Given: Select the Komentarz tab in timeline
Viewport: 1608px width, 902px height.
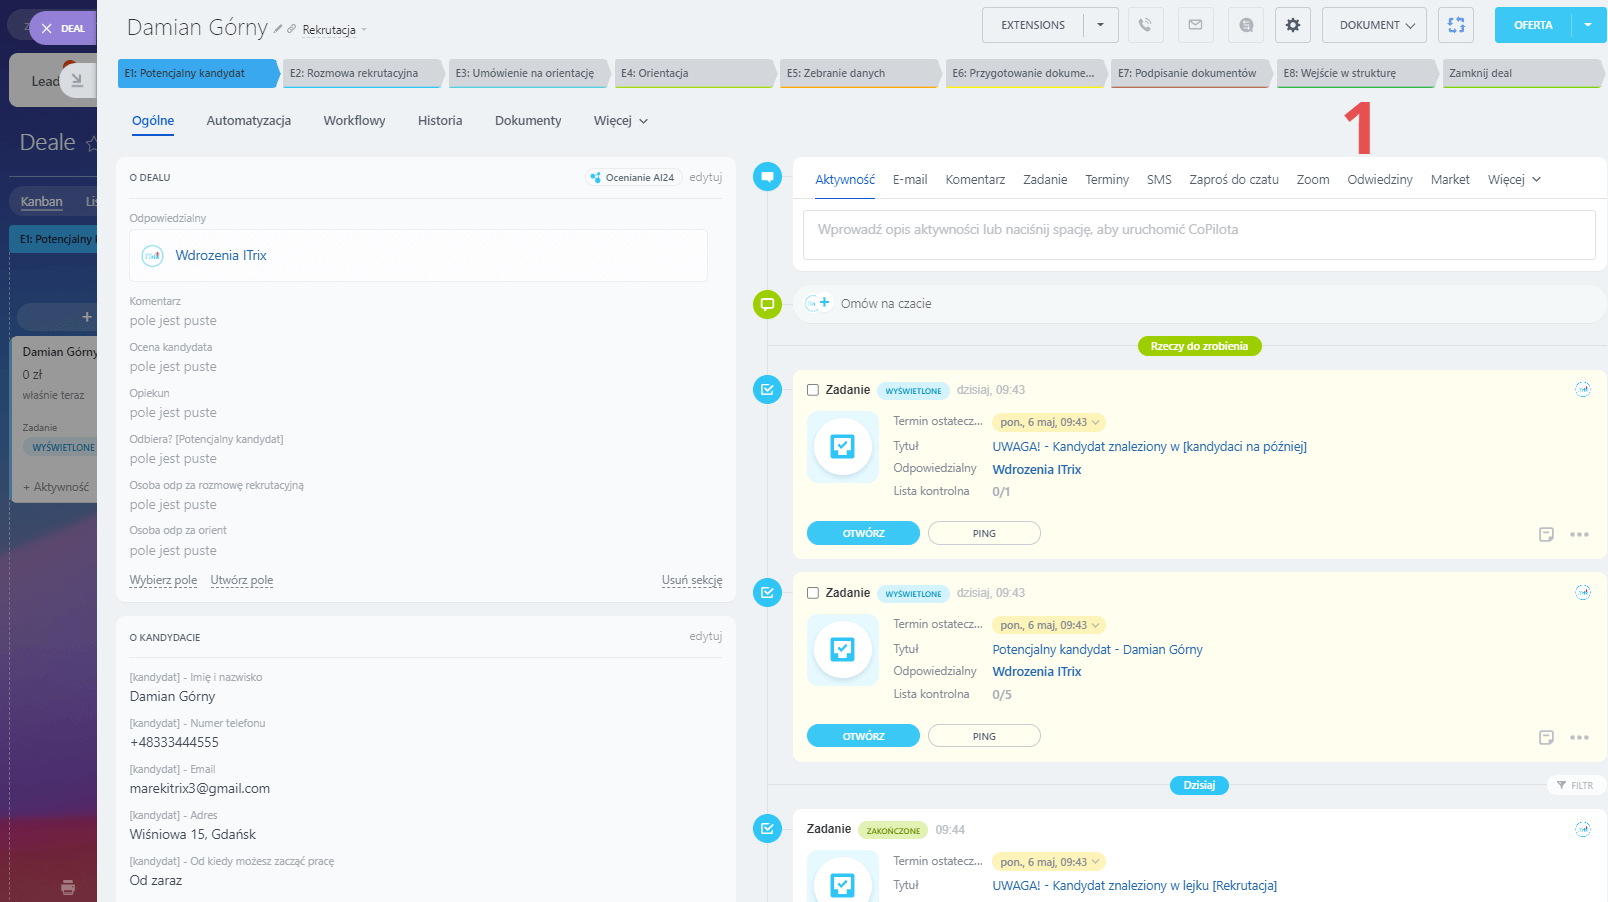Looking at the screenshot, I should 974,180.
